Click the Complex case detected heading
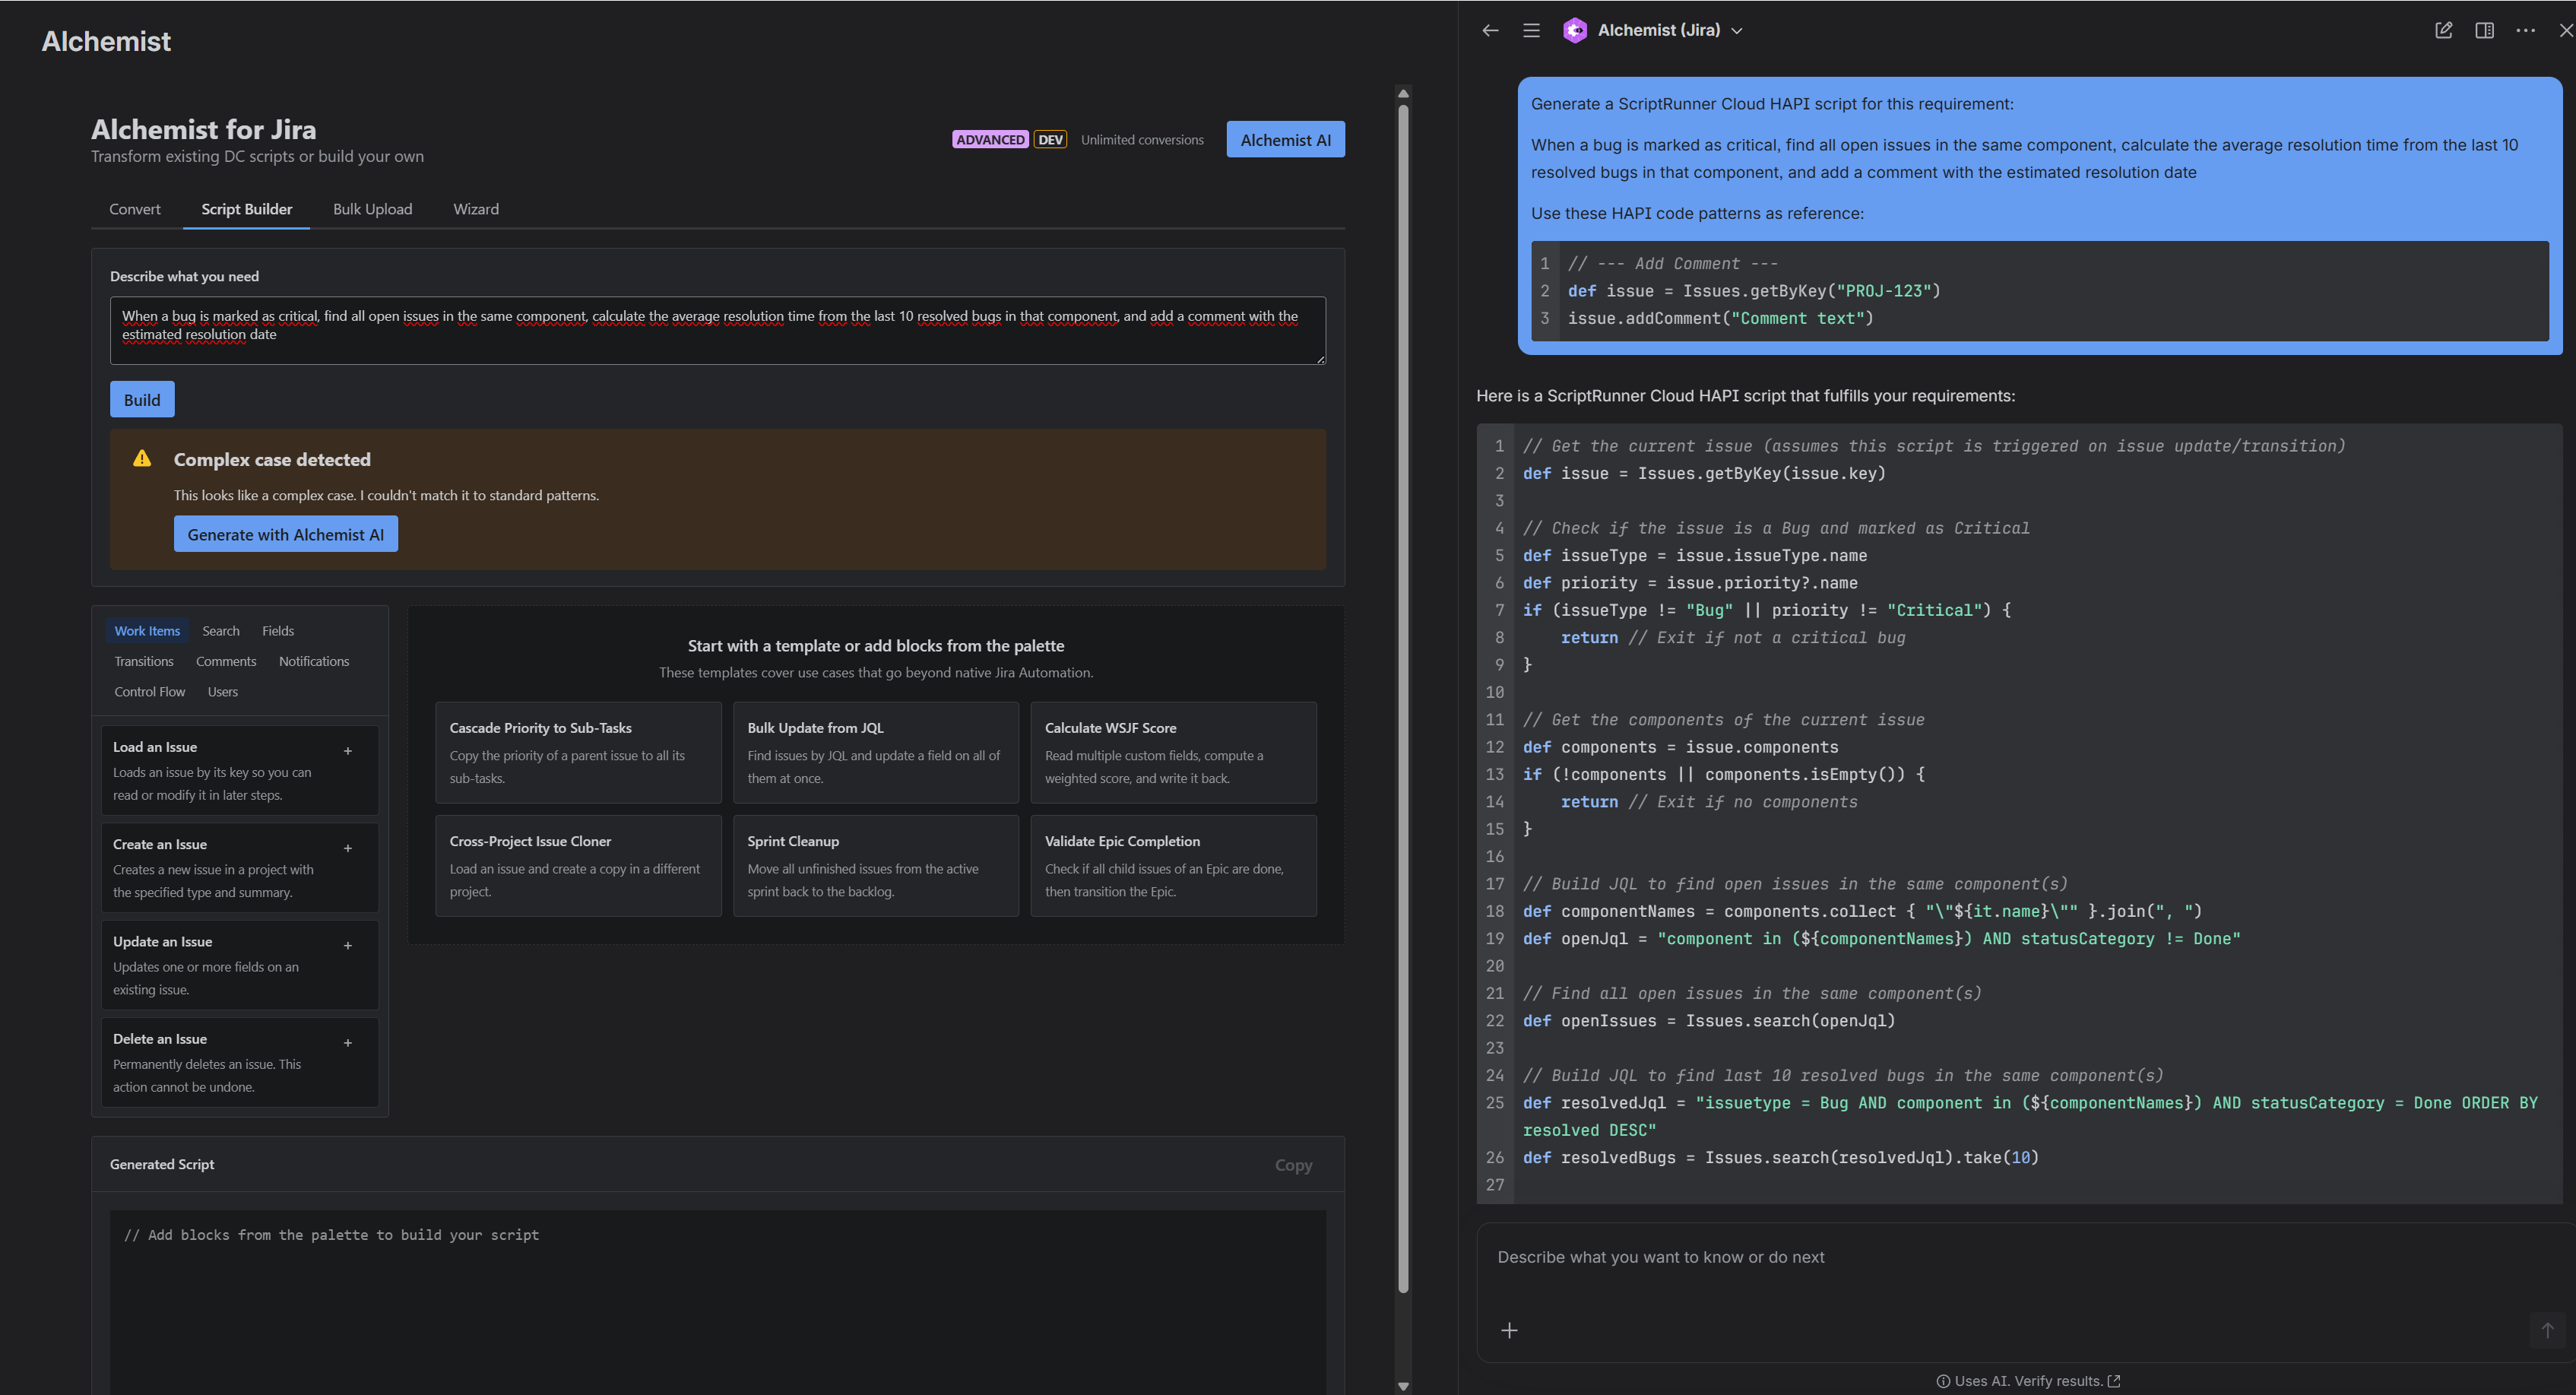2576x1395 pixels. (x=272, y=459)
